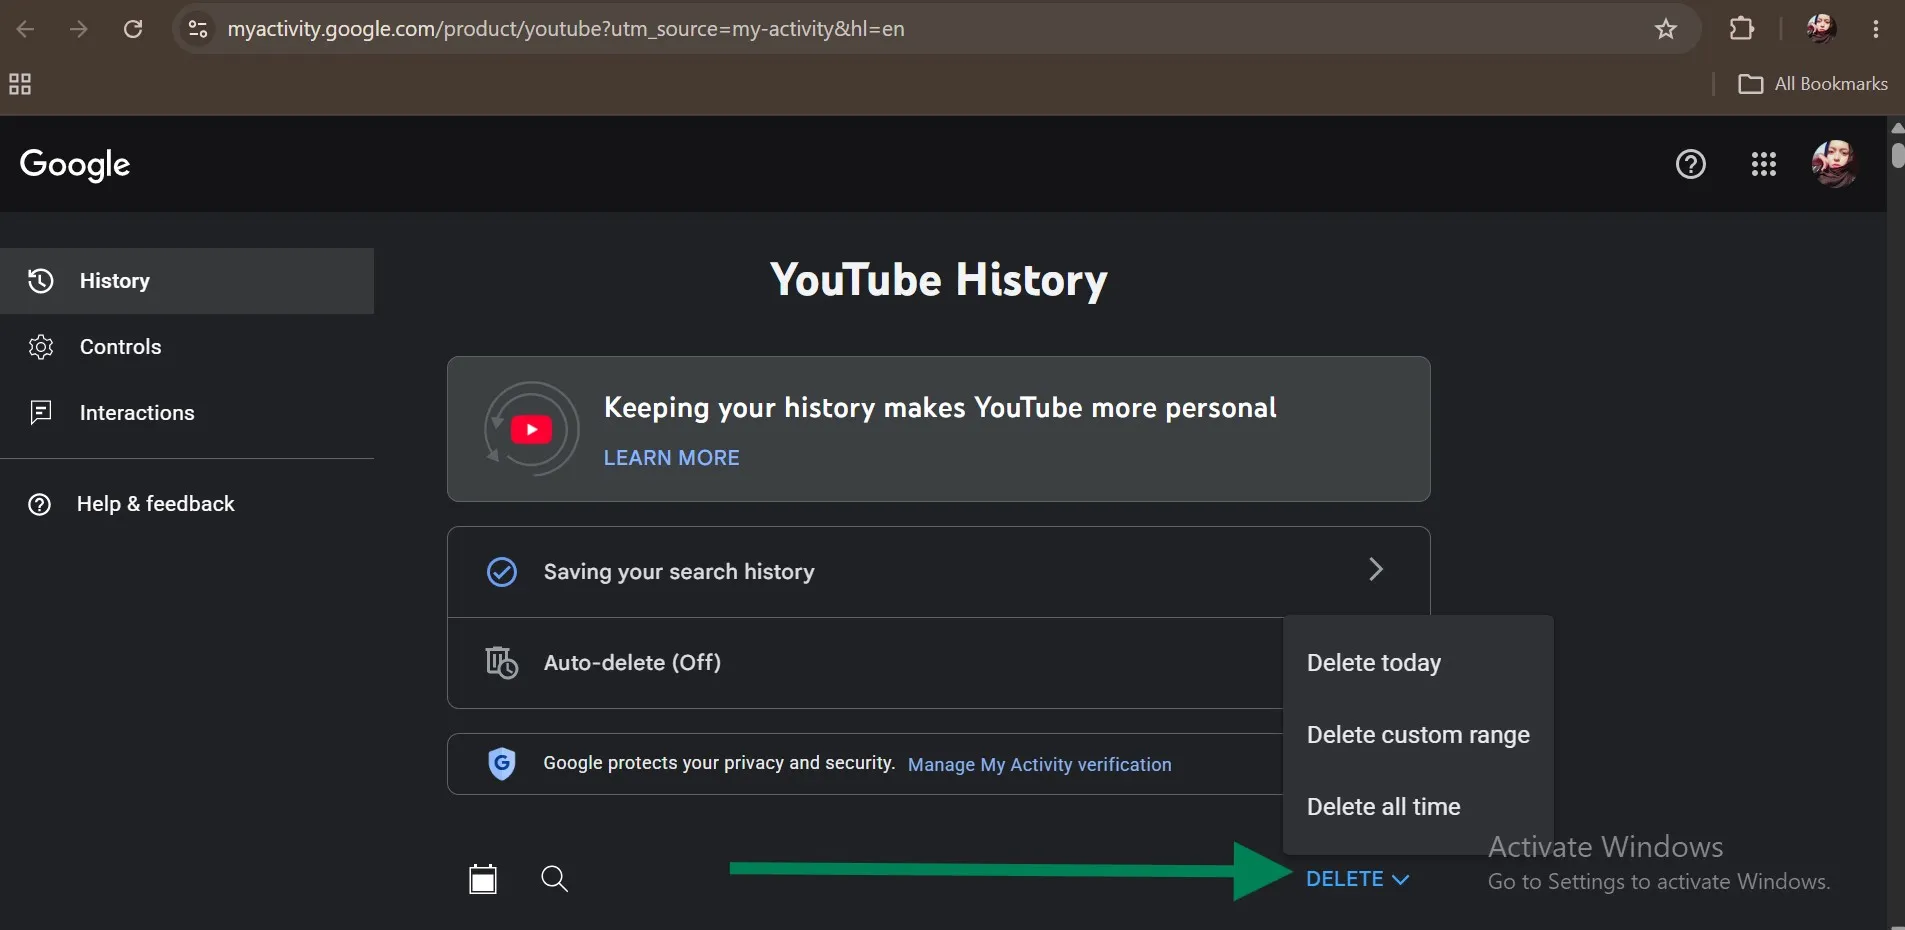This screenshot has width=1905, height=930.
Task: Click the auto-delete trash clock icon
Action: pos(501,663)
